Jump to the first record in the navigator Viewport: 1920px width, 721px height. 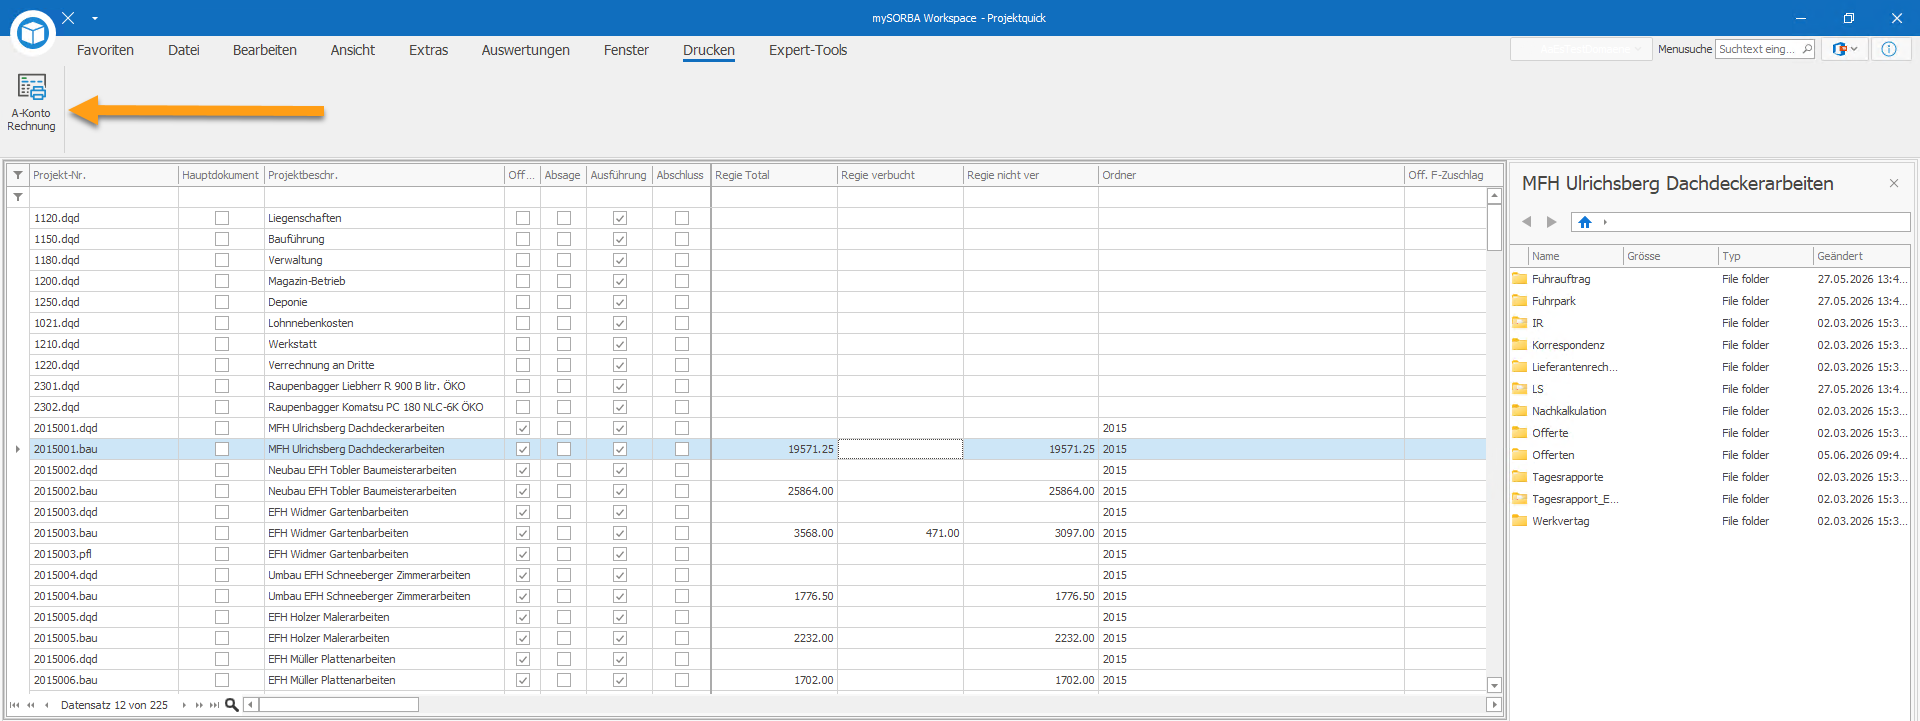pyautogui.click(x=14, y=705)
